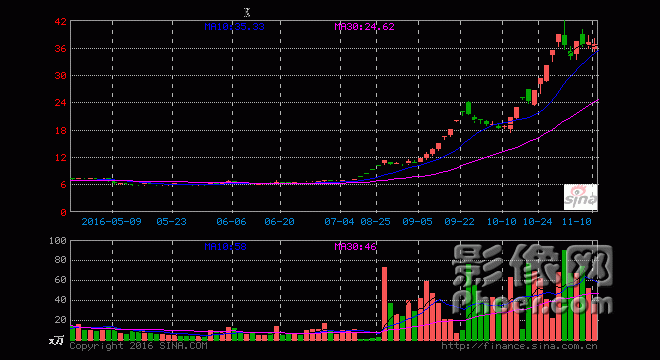Click the 100 volume axis label

click(58, 241)
